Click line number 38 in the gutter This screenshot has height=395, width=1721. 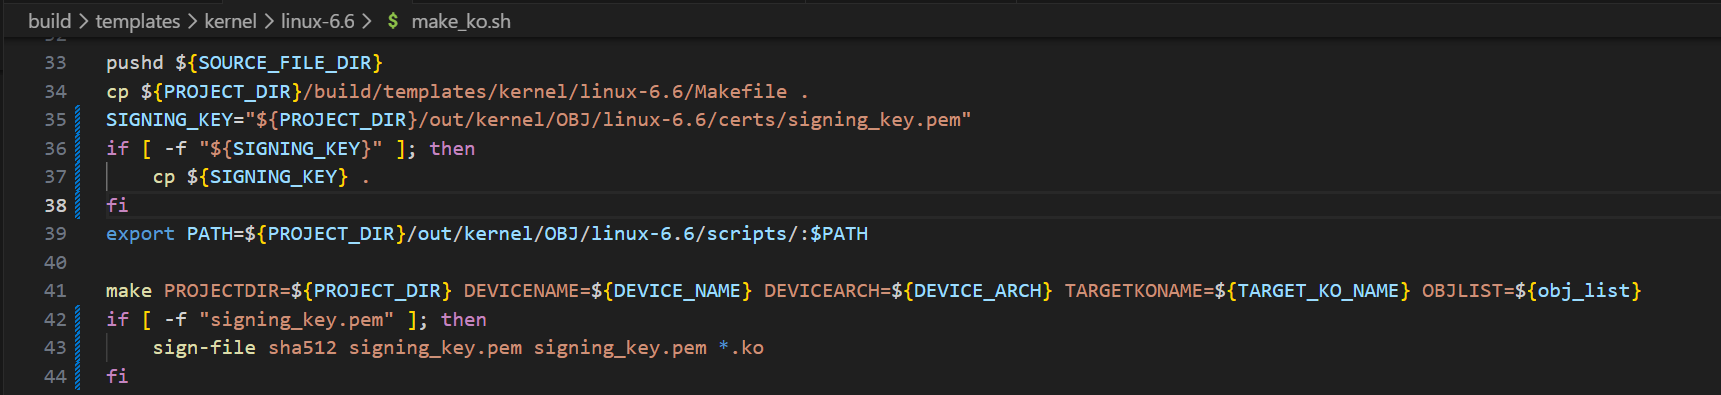[x=55, y=205]
